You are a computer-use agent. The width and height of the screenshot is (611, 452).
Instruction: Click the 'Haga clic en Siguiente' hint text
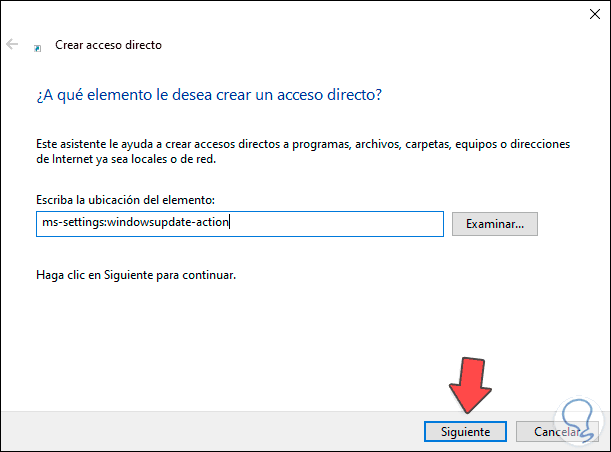(x=135, y=273)
